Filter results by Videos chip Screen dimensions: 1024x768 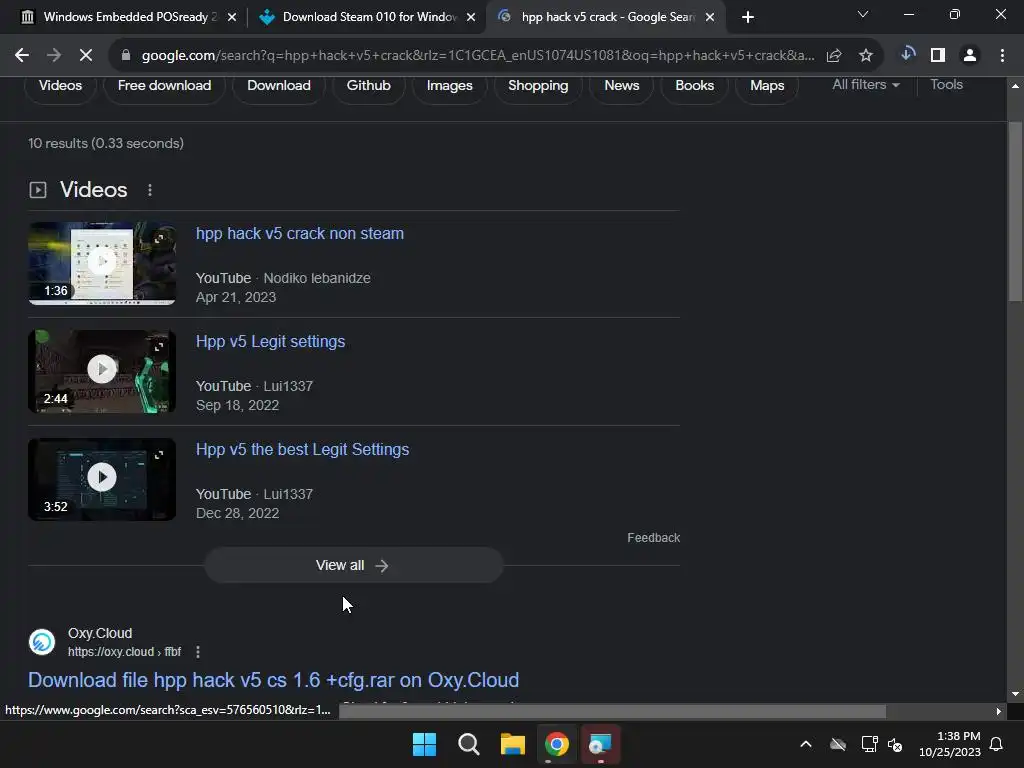[x=60, y=86]
